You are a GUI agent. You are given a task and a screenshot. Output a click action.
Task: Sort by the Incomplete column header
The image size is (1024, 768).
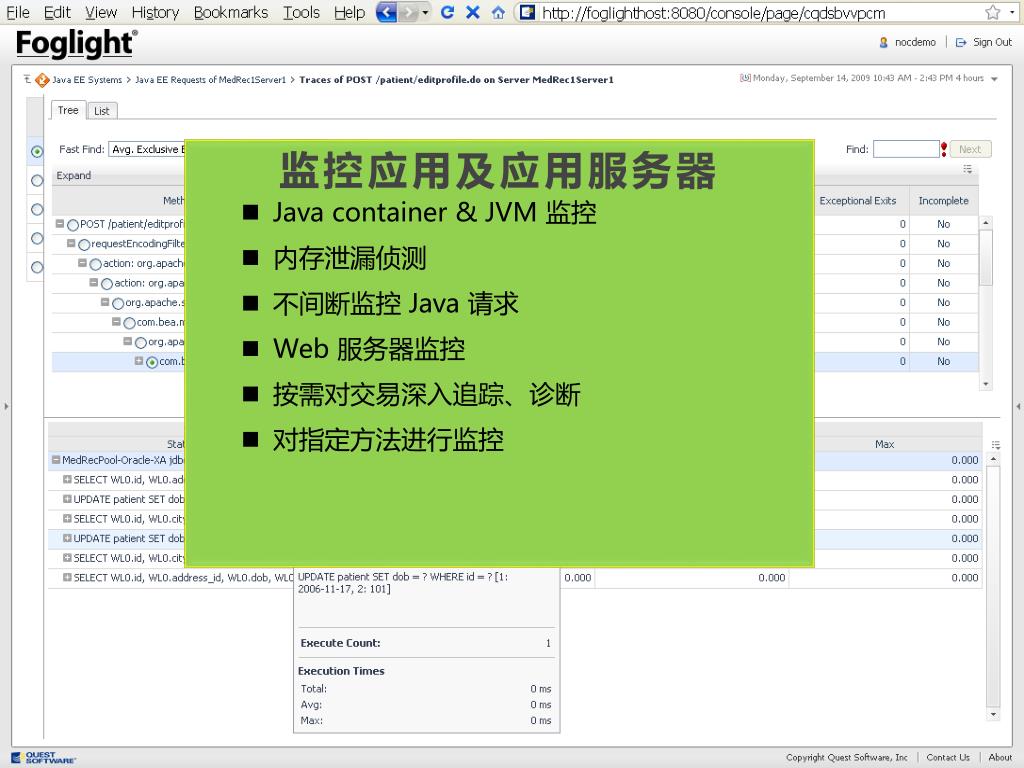tap(943, 200)
